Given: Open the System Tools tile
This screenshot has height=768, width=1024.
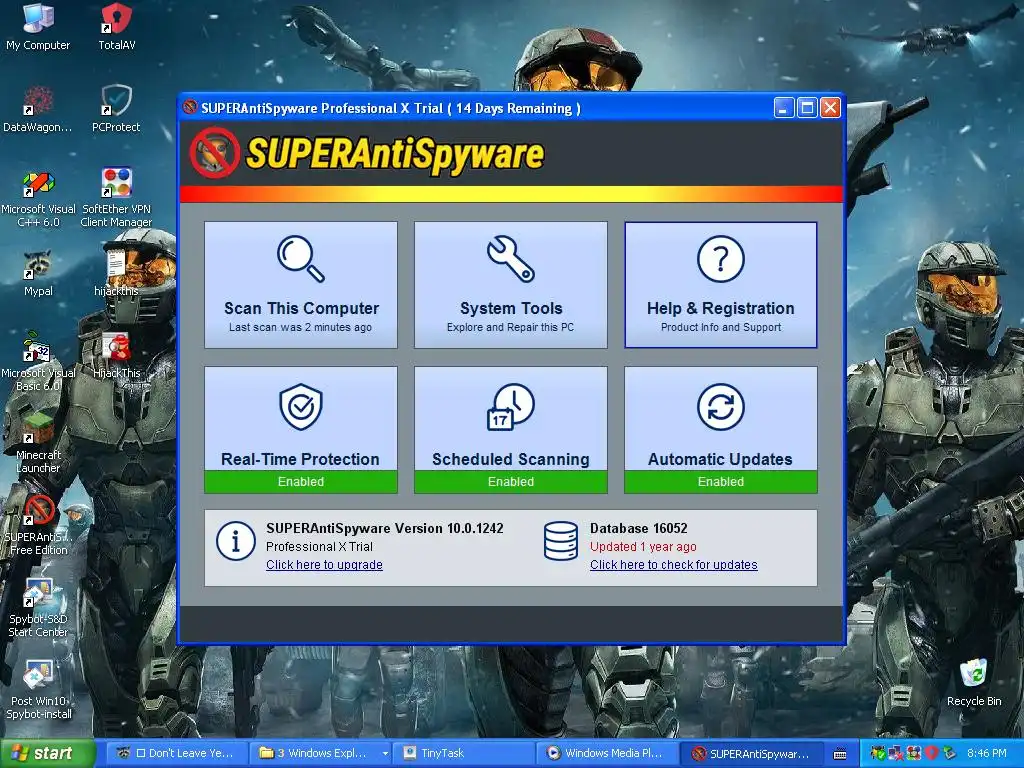Looking at the screenshot, I should 511,285.
